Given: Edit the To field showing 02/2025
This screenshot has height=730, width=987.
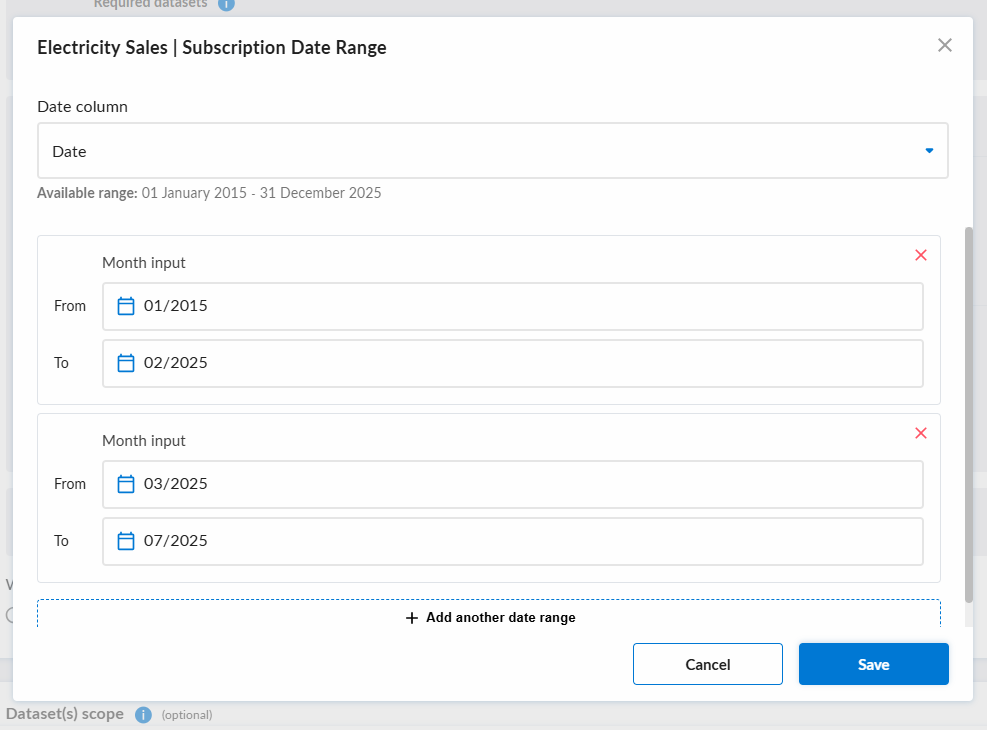Looking at the screenshot, I should pos(512,364).
